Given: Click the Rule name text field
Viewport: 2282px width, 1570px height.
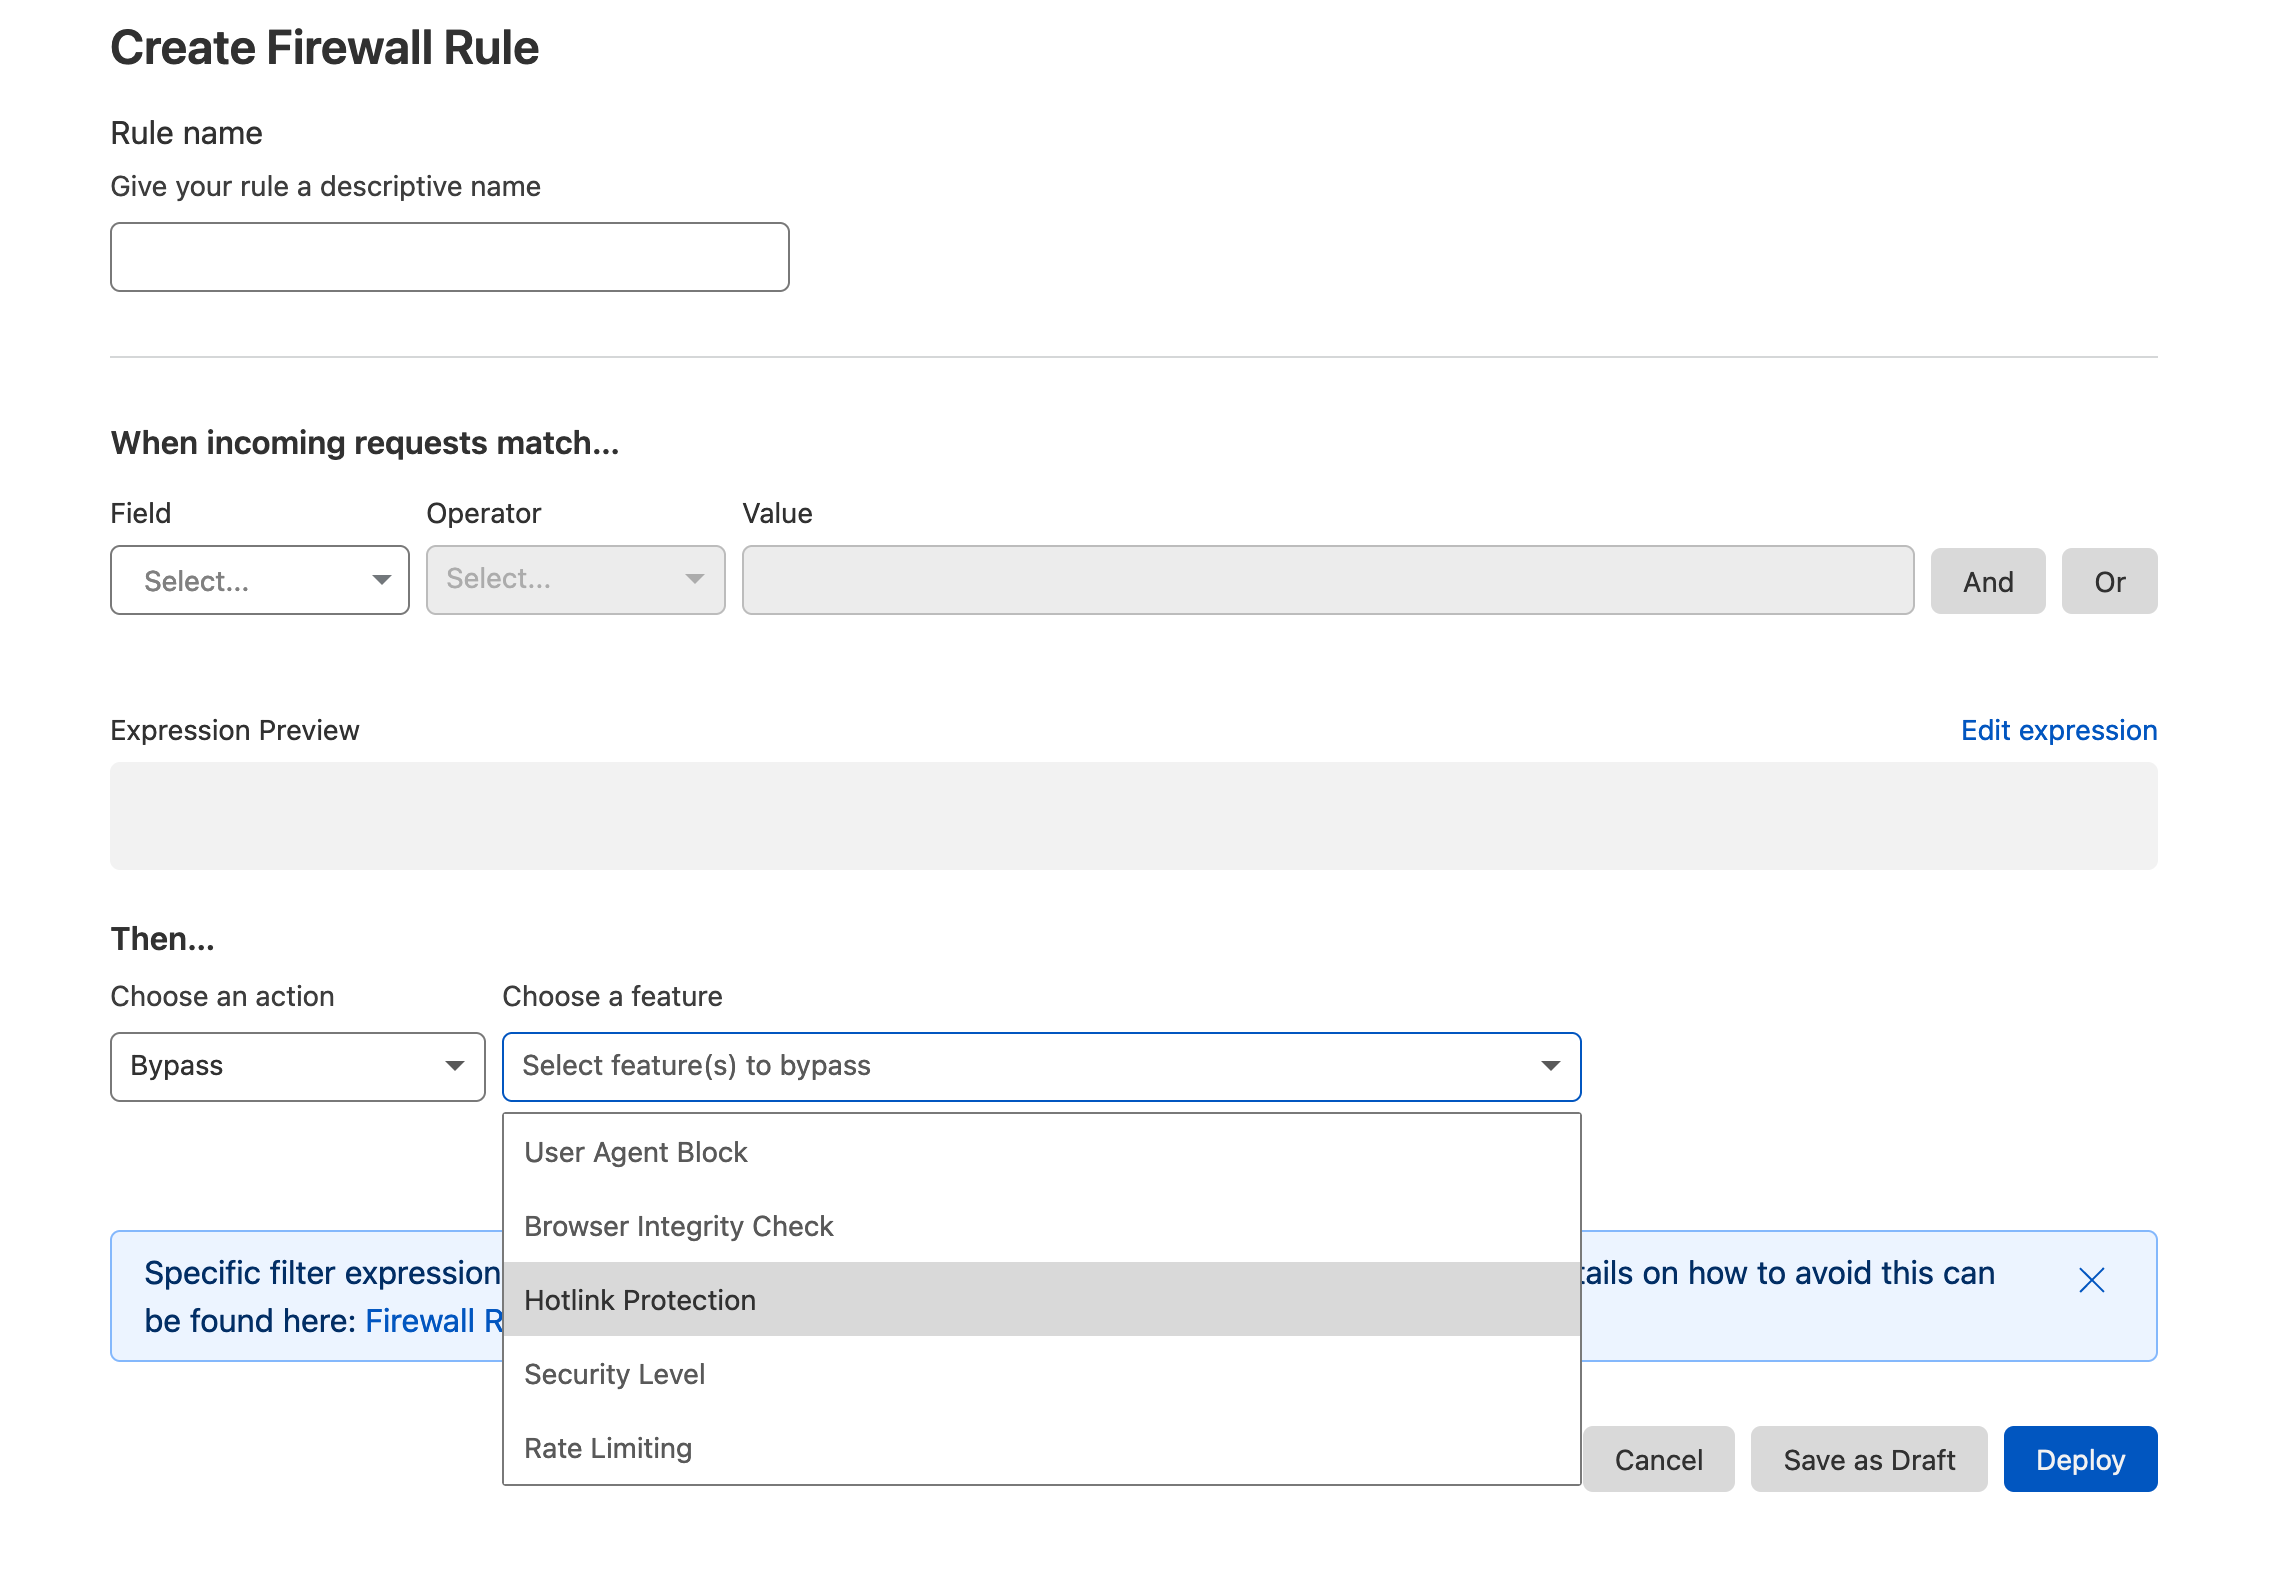Looking at the screenshot, I should pyautogui.click(x=449, y=257).
